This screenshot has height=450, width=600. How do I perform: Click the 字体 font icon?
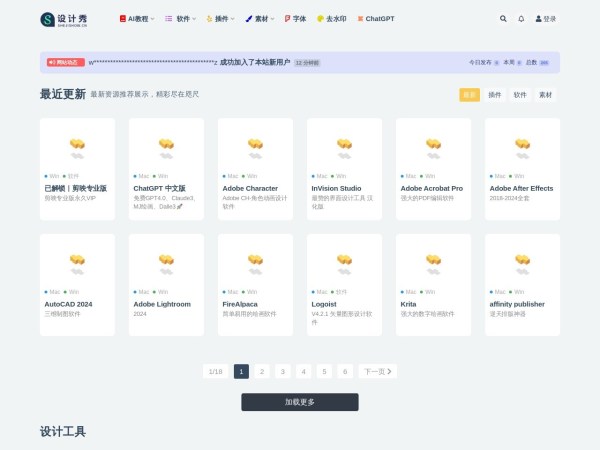point(287,19)
